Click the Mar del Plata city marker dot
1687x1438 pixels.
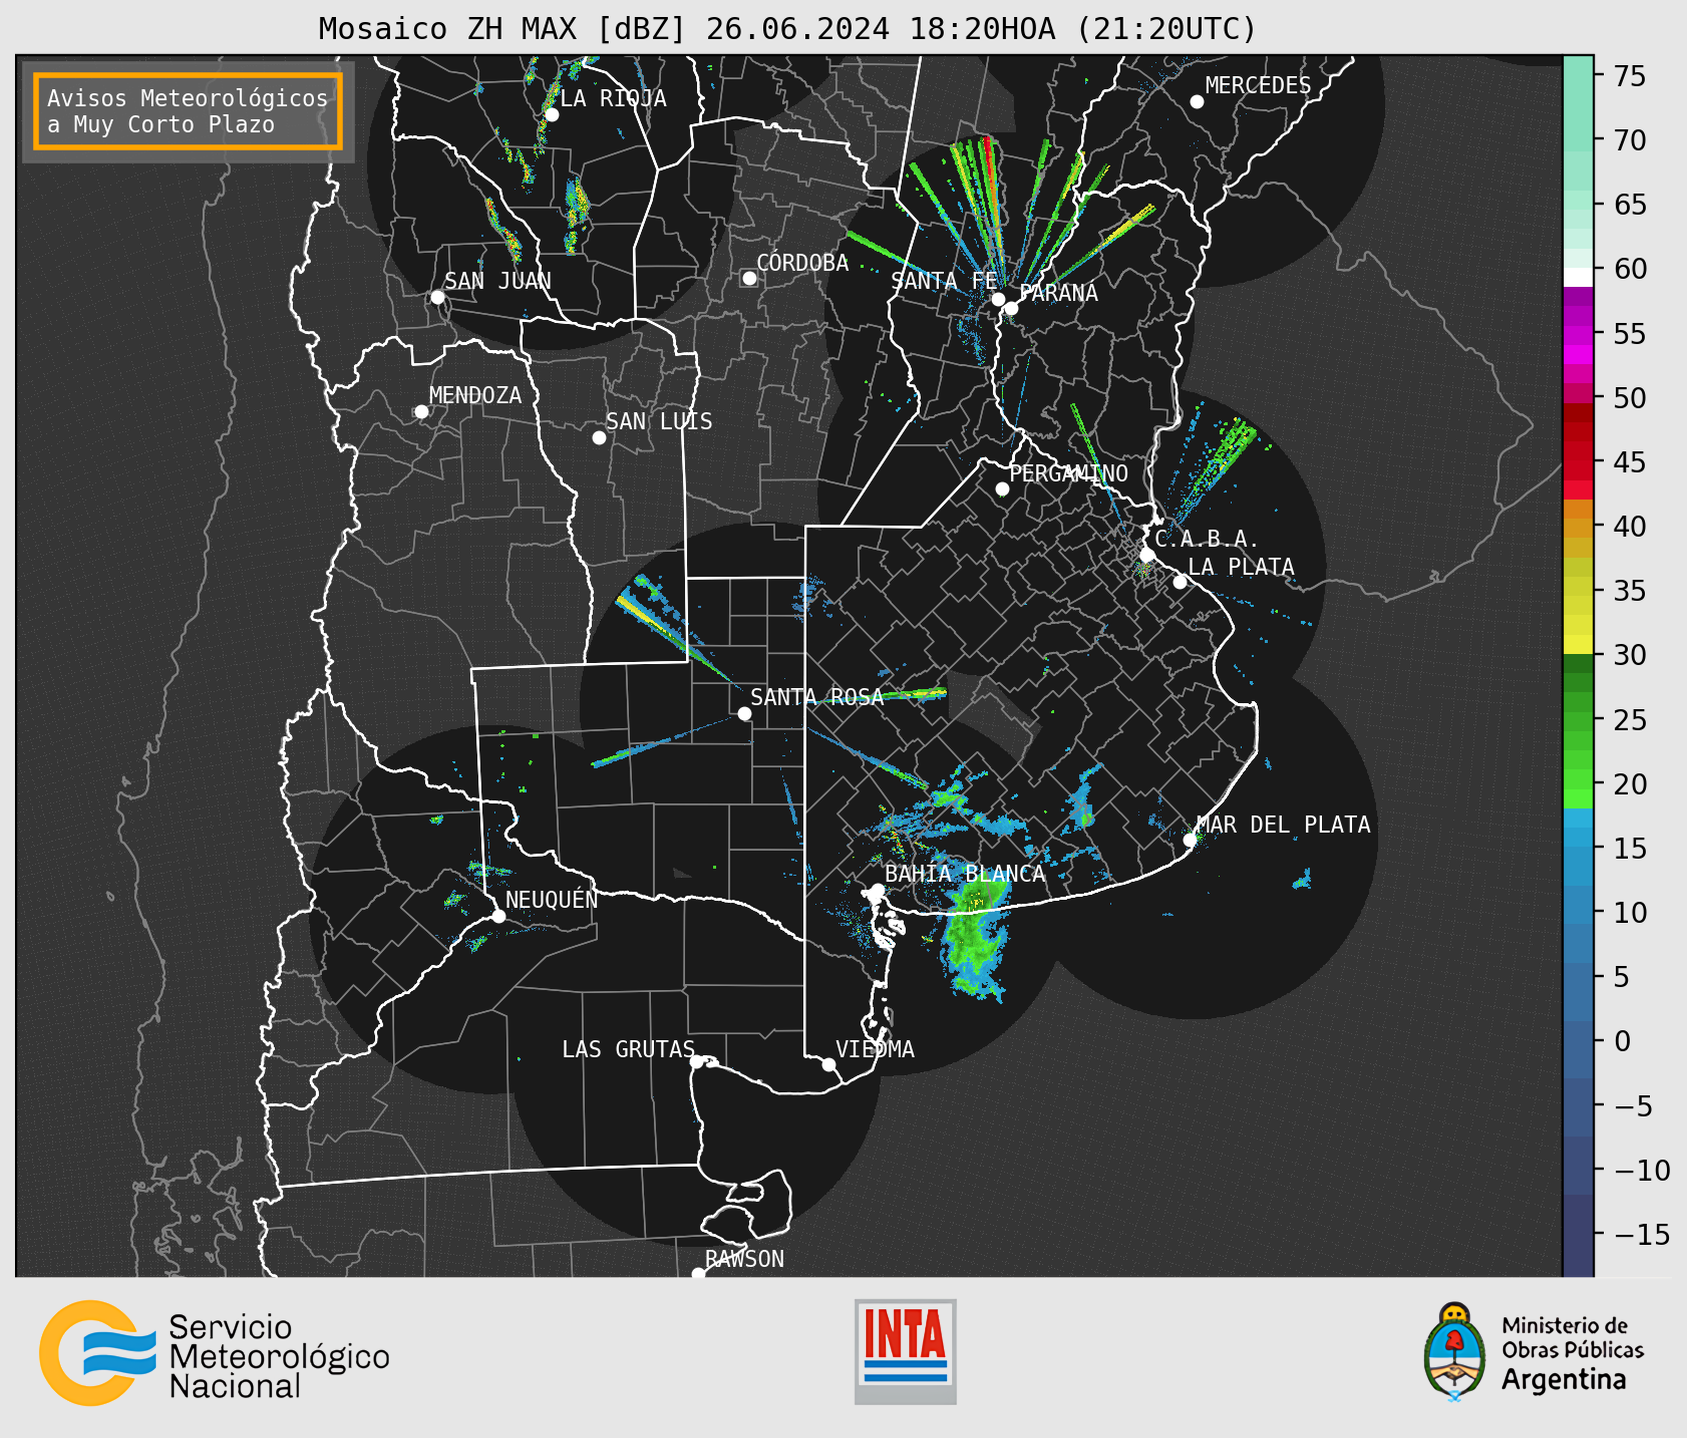tap(1190, 840)
